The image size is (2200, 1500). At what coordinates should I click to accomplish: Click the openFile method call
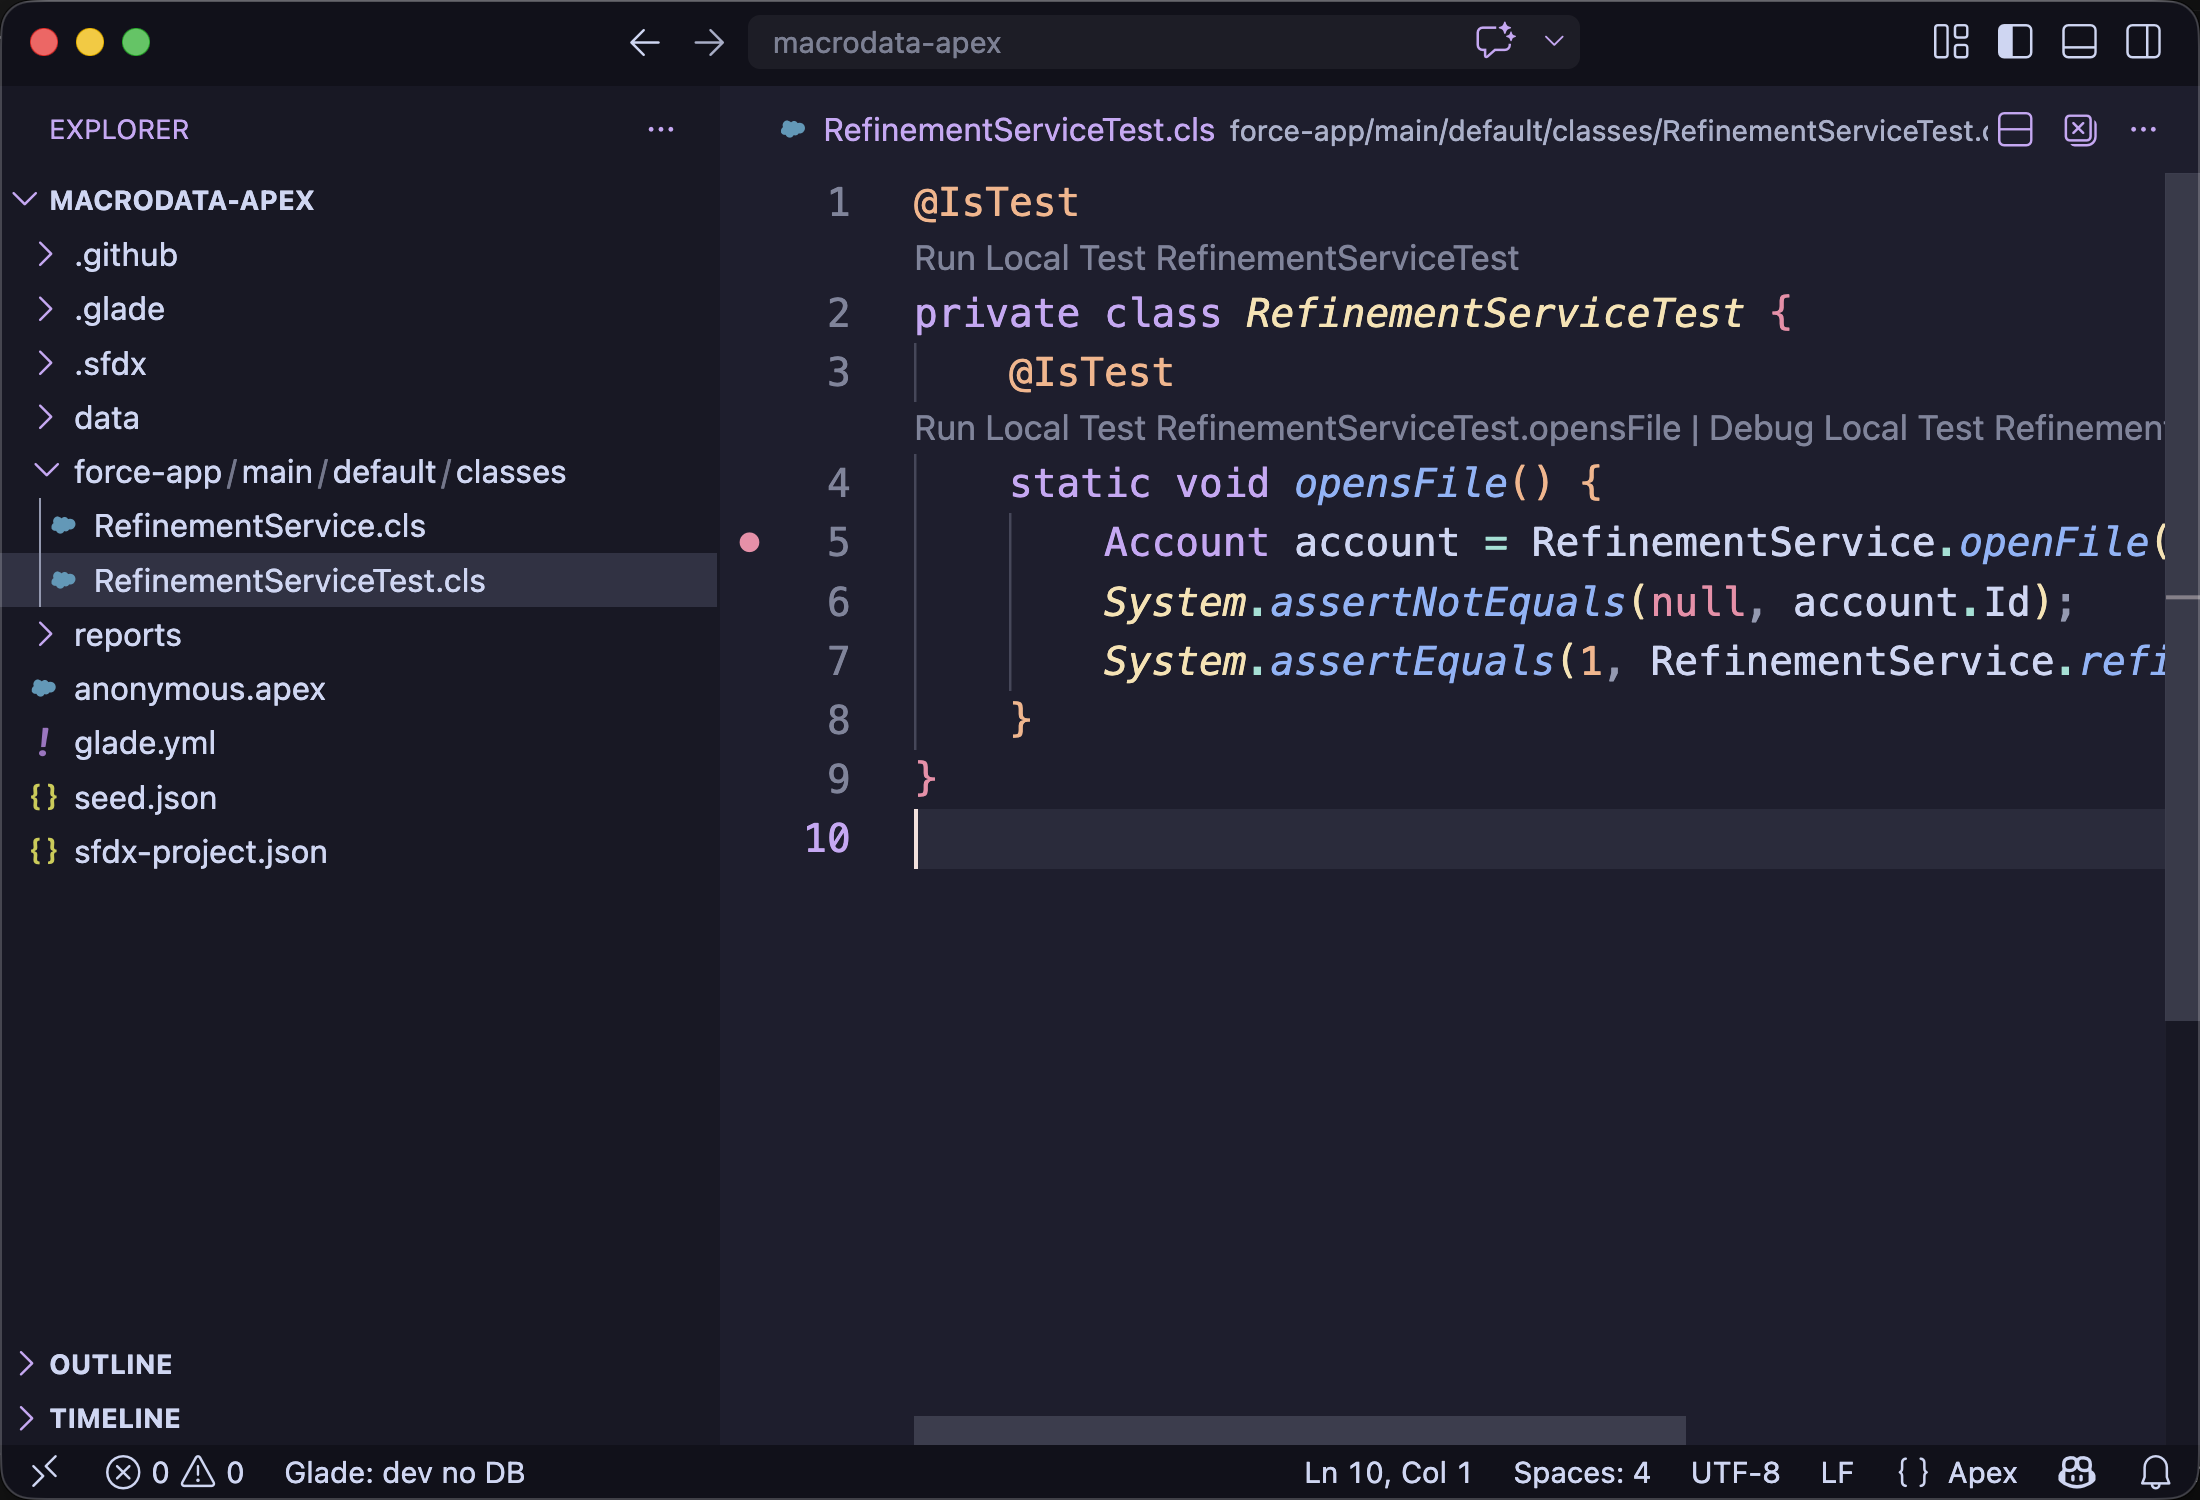point(2053,542)
